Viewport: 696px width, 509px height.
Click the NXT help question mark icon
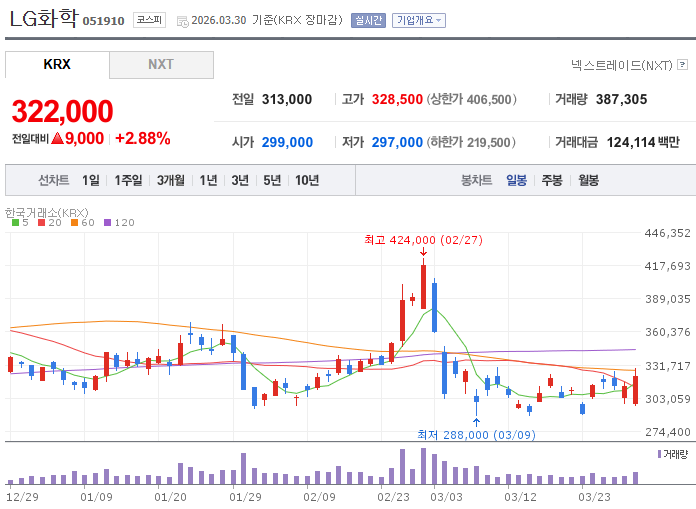(683, 65)
